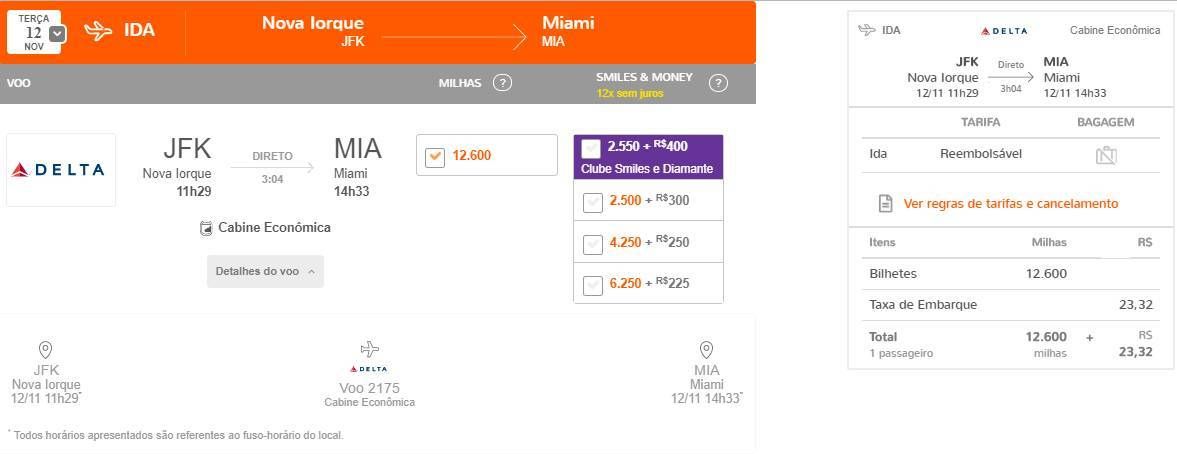
Task: Click the airplane icon in summary panel
Action: click(x=867, y=30)
